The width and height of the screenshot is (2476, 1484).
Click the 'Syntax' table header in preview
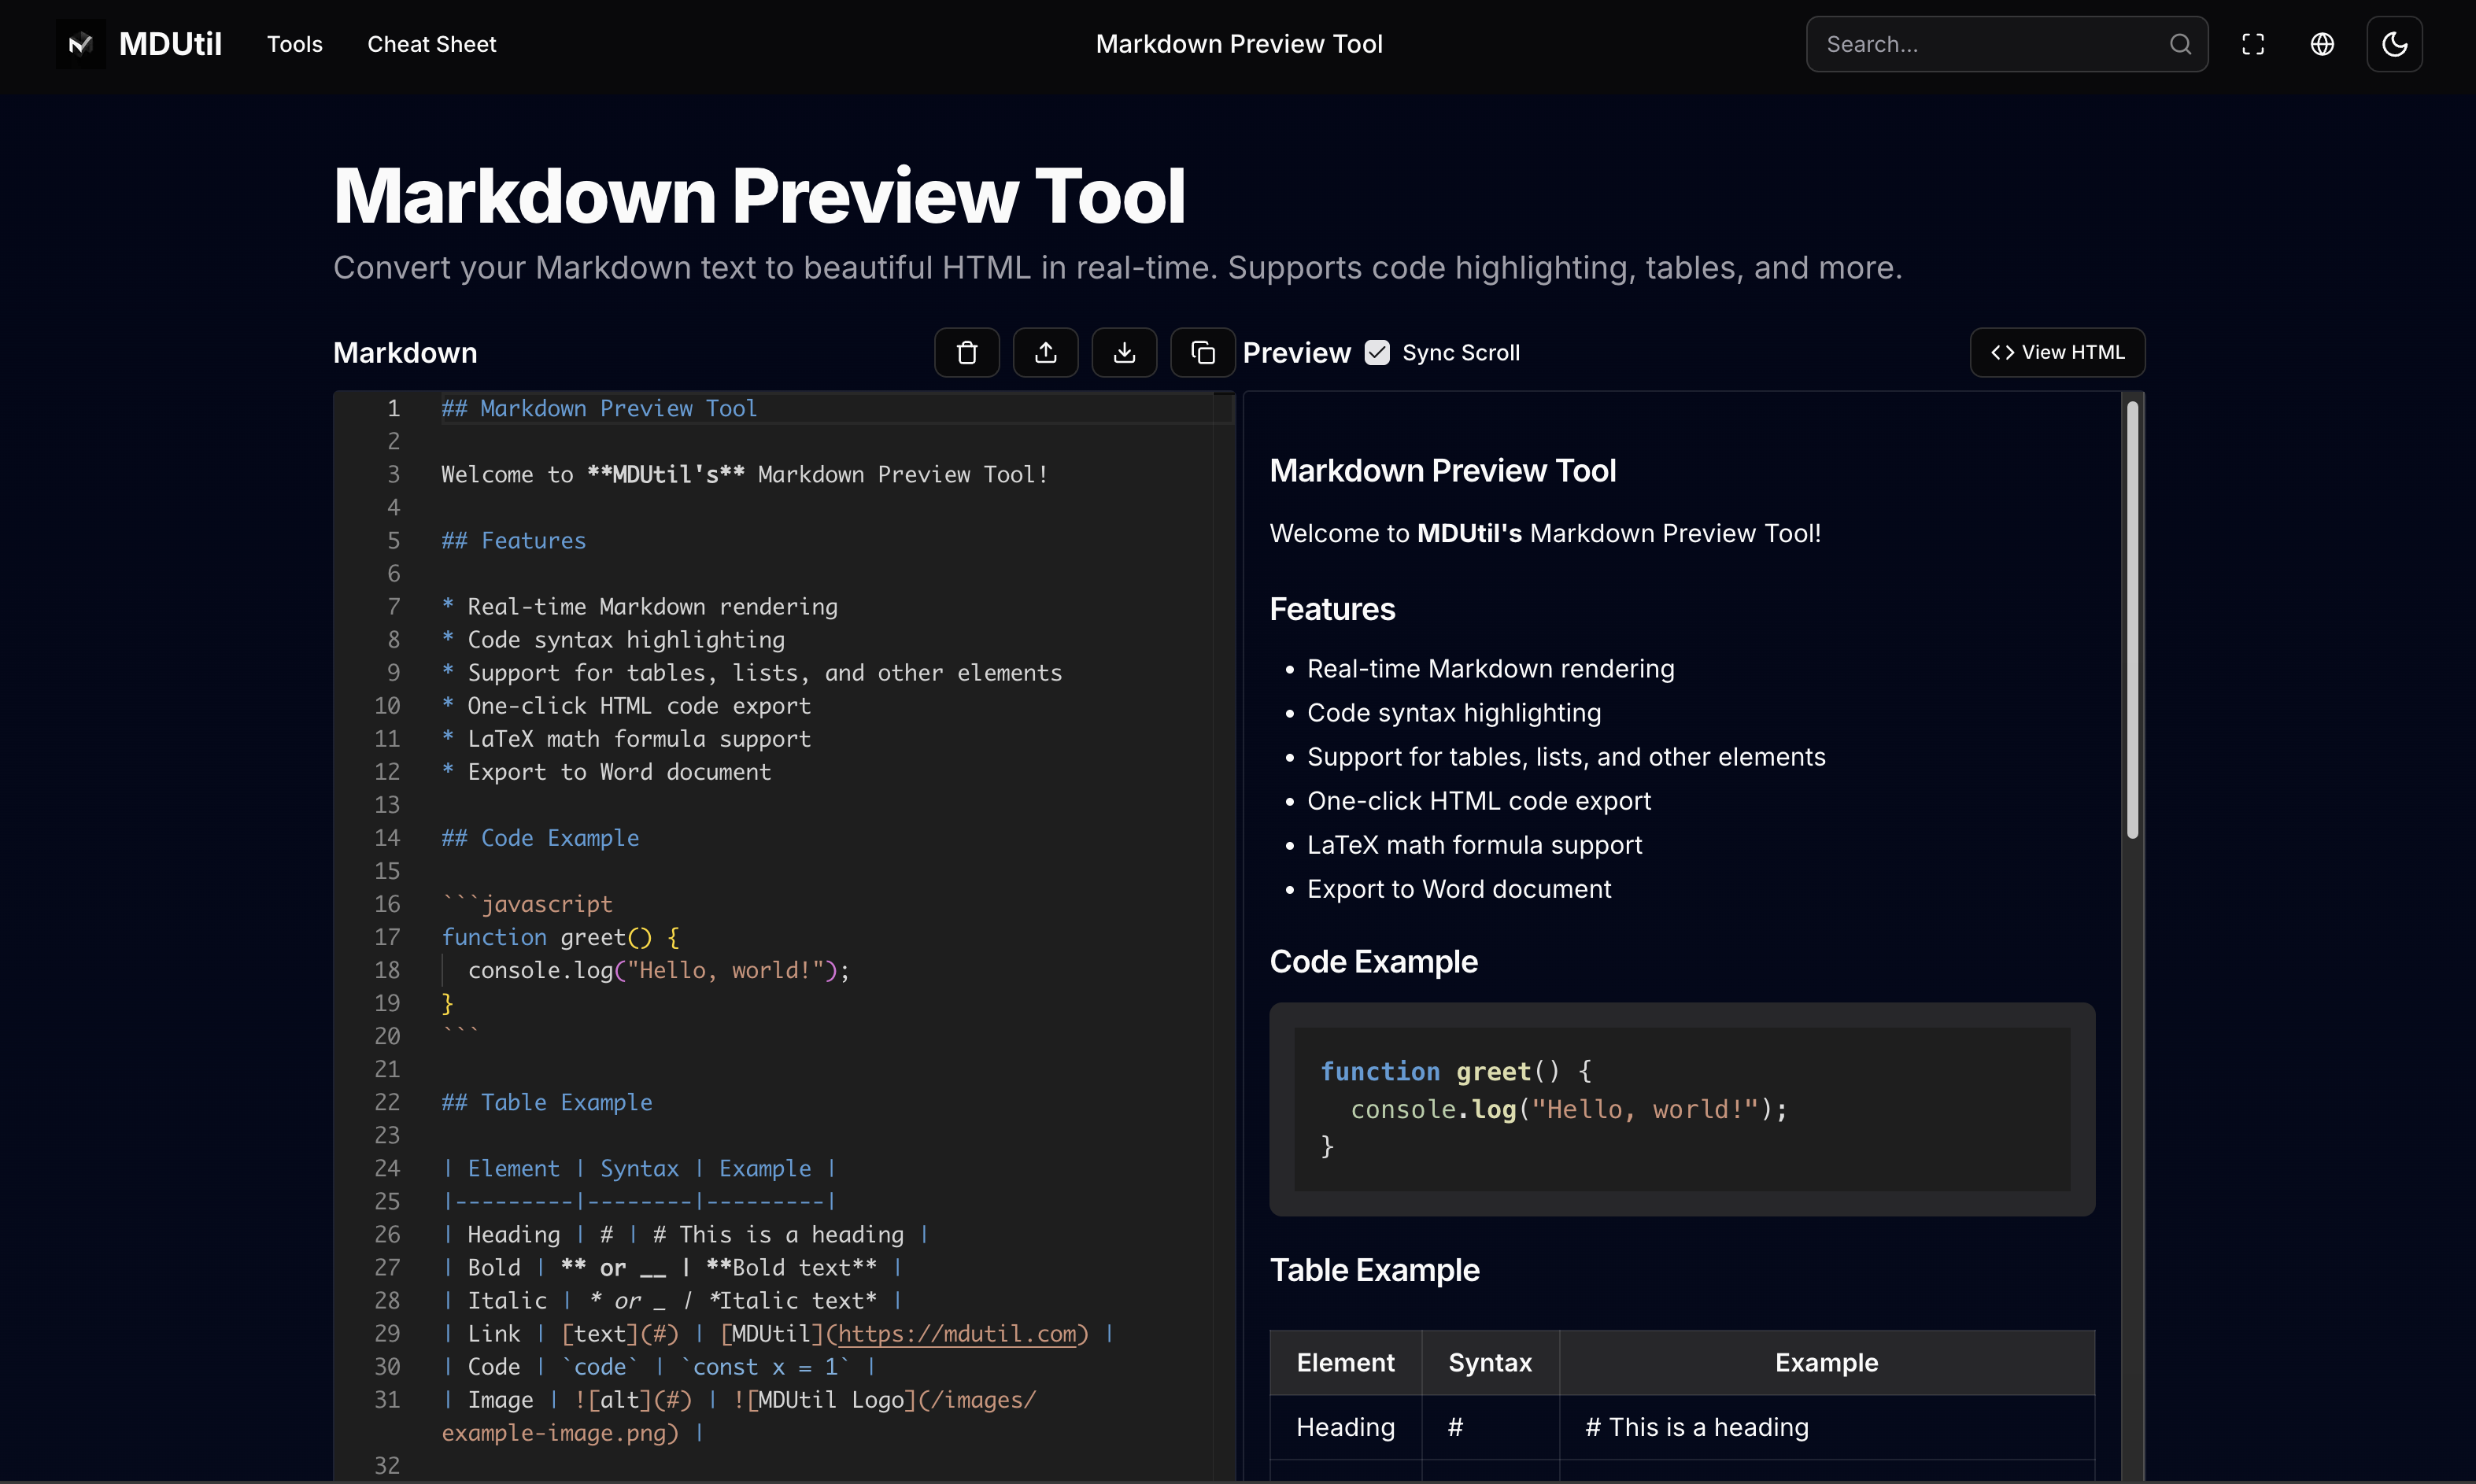click(x=1490, y=1362)
